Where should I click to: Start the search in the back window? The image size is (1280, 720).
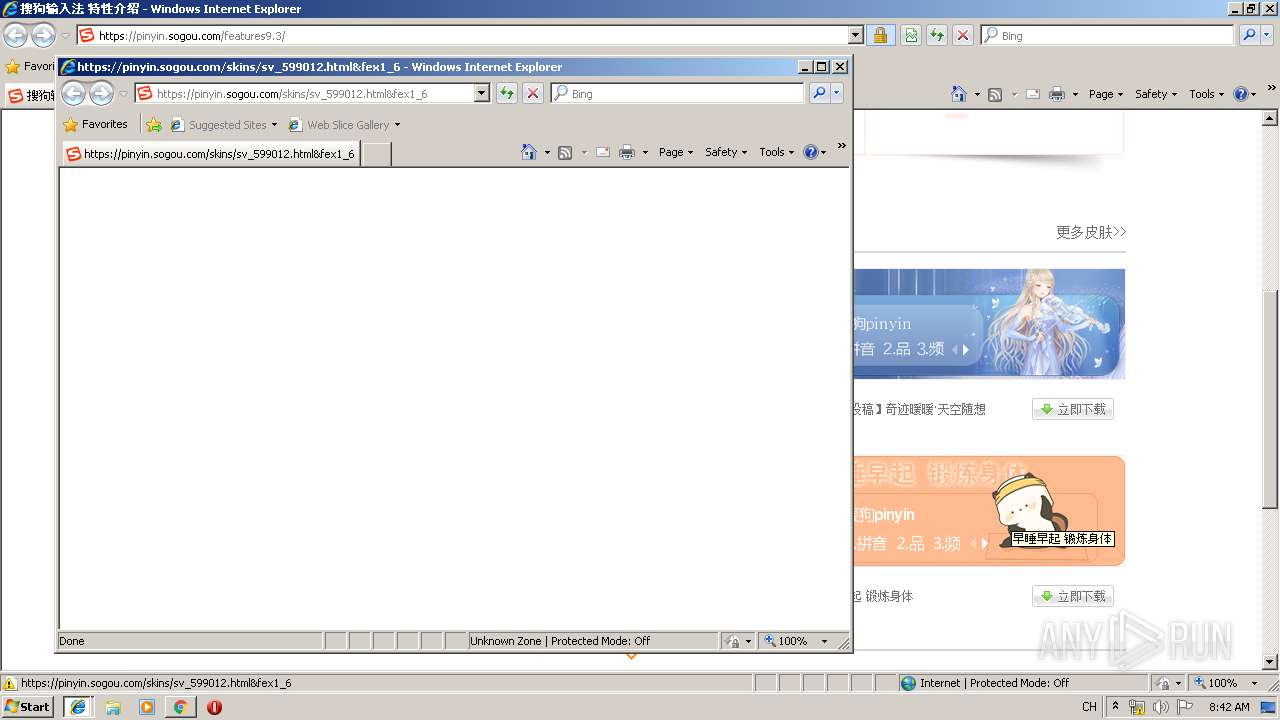click(x=1249, y=35)
